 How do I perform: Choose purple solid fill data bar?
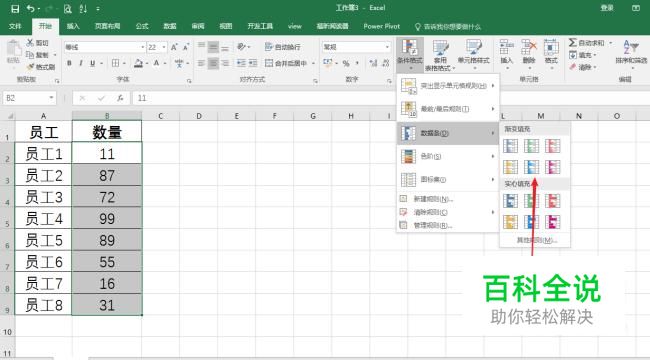tap(553, 222)
